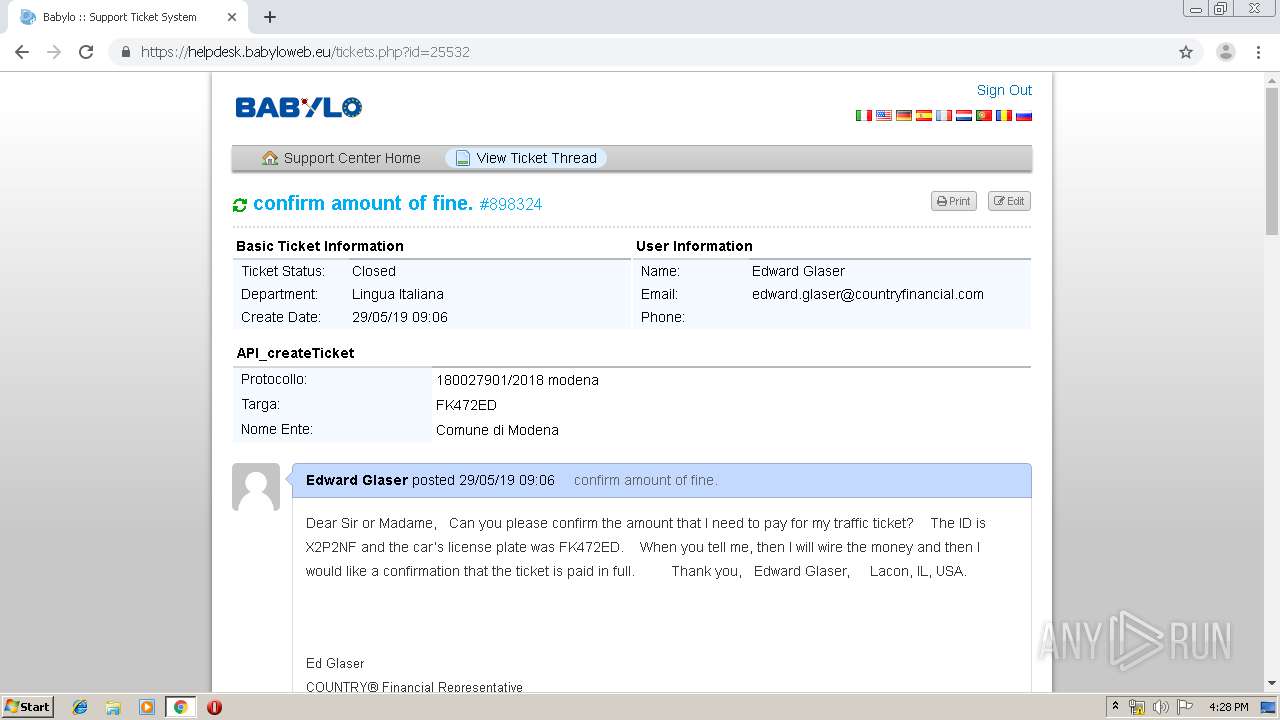Click the confirm amount of fine title
The height and width of the screenshot is (720, 1280).
pyautogui.click(x=362, y=203)
